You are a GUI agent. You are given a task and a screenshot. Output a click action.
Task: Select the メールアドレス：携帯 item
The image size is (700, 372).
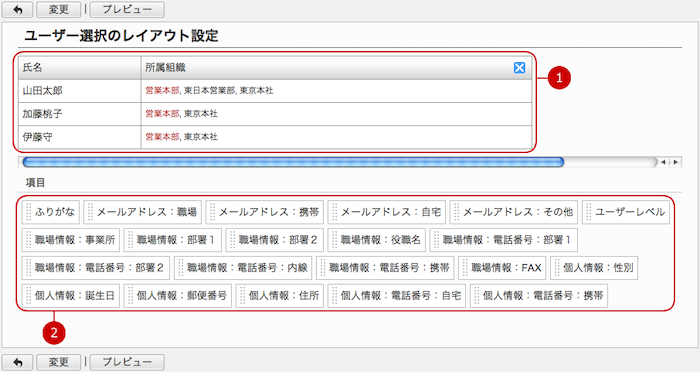[x=264, y=212]
